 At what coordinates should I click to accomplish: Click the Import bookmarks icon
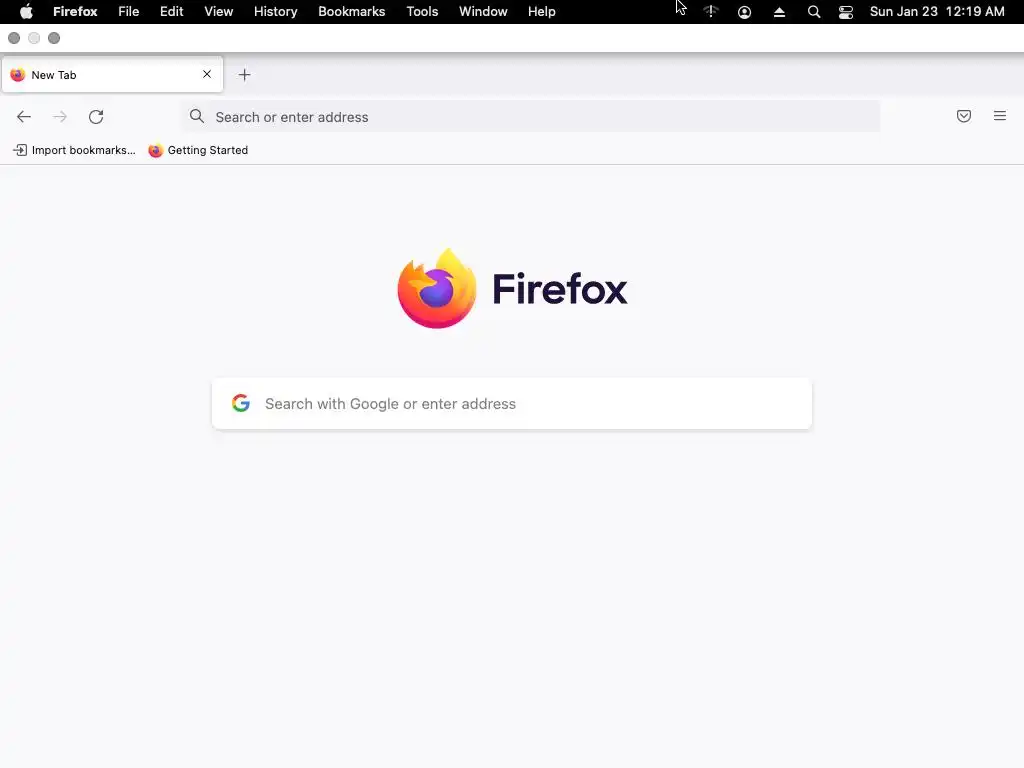pos(20,150)
